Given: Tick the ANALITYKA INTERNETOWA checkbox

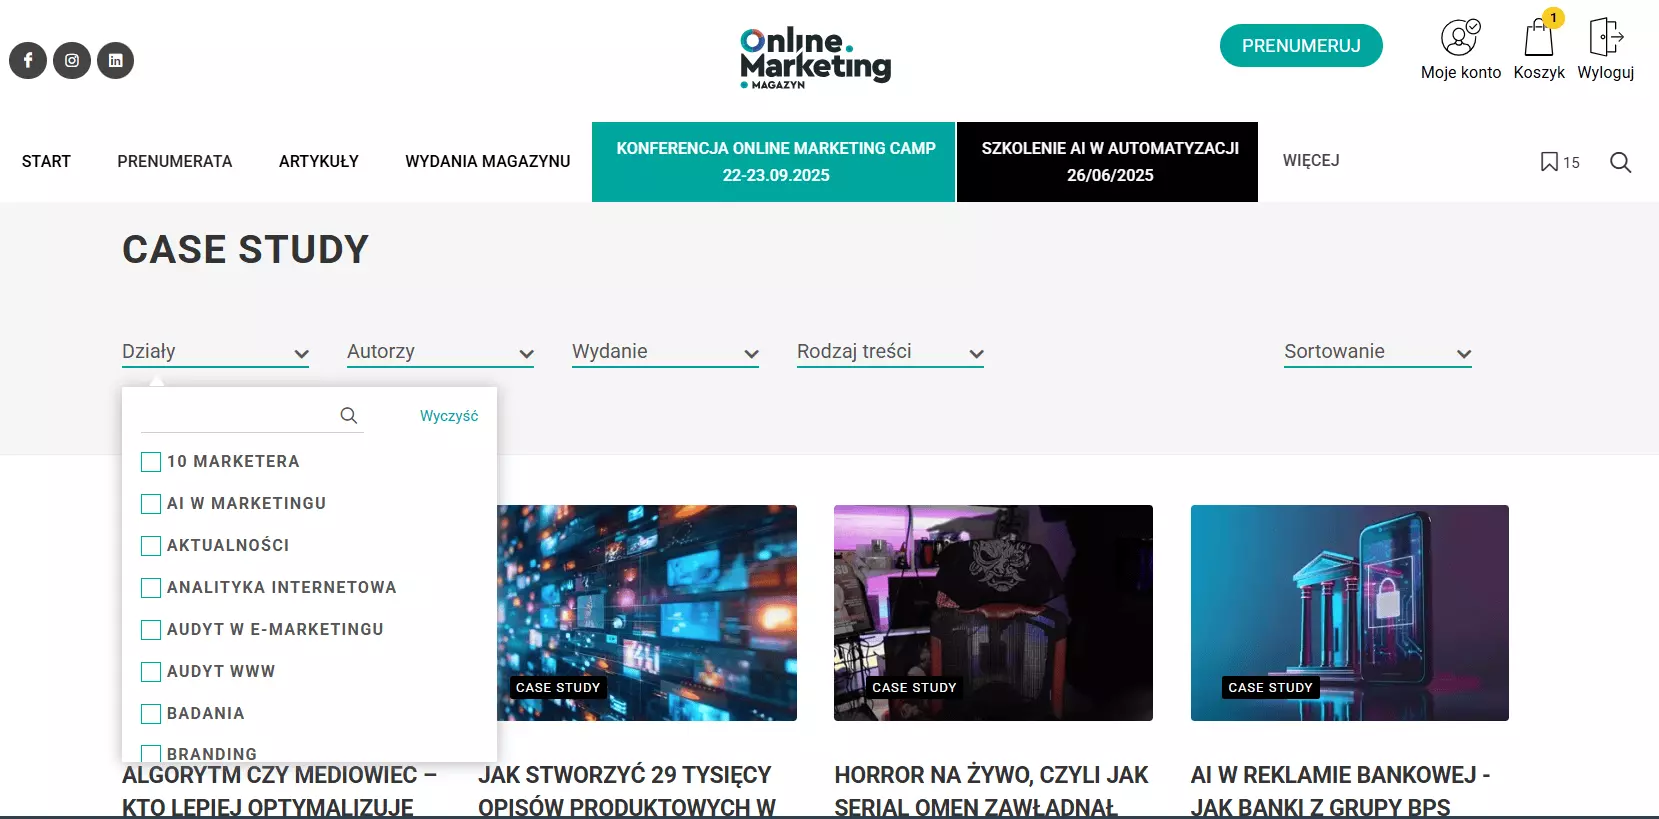Looking at the screenshot, I should [x=151, y=588].
